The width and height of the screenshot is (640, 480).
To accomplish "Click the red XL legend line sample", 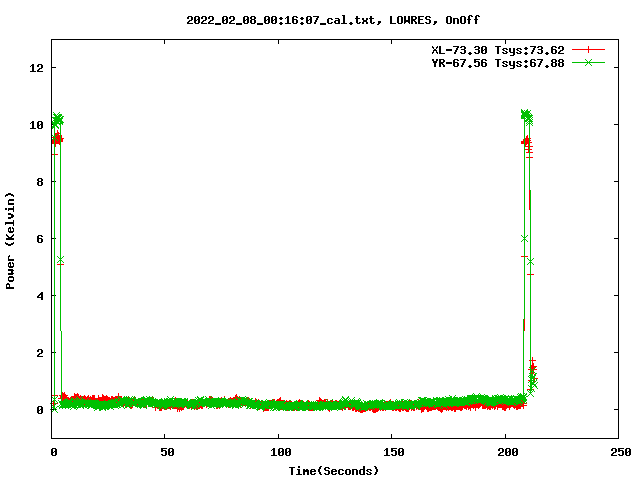I will click(588, 50).
